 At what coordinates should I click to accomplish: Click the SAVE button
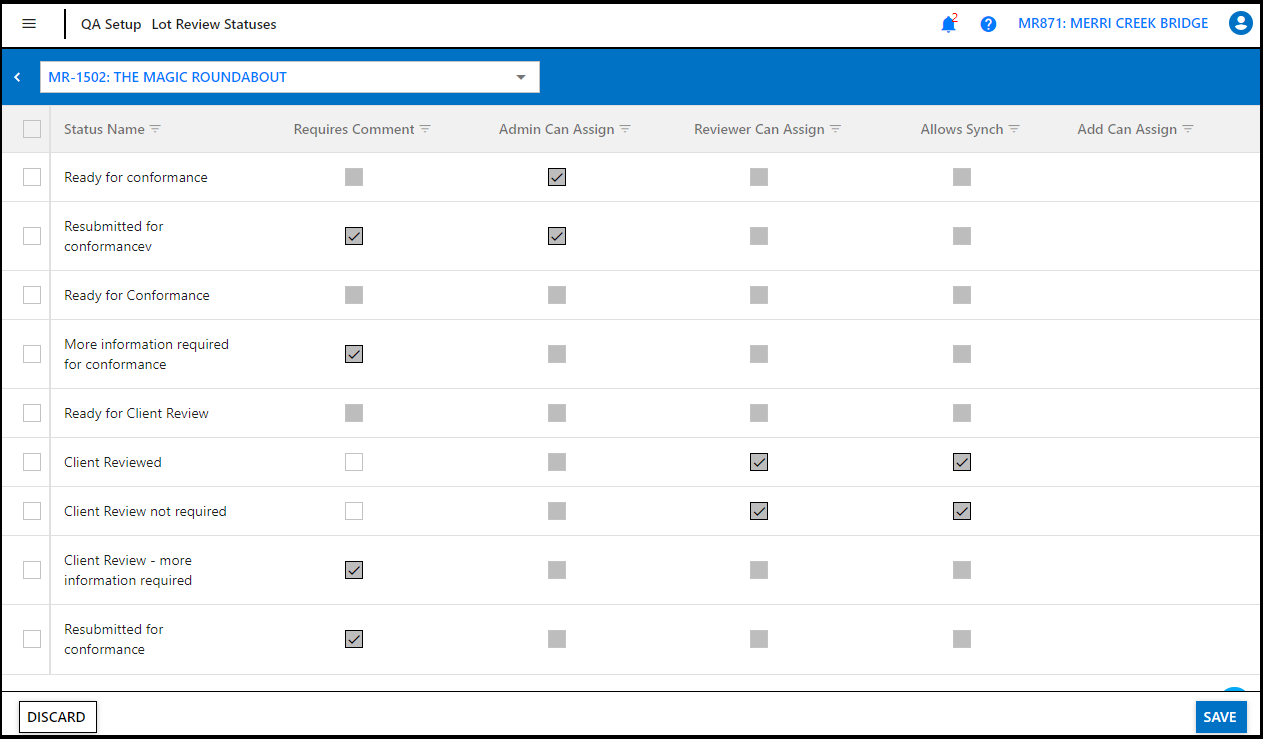1220,717
